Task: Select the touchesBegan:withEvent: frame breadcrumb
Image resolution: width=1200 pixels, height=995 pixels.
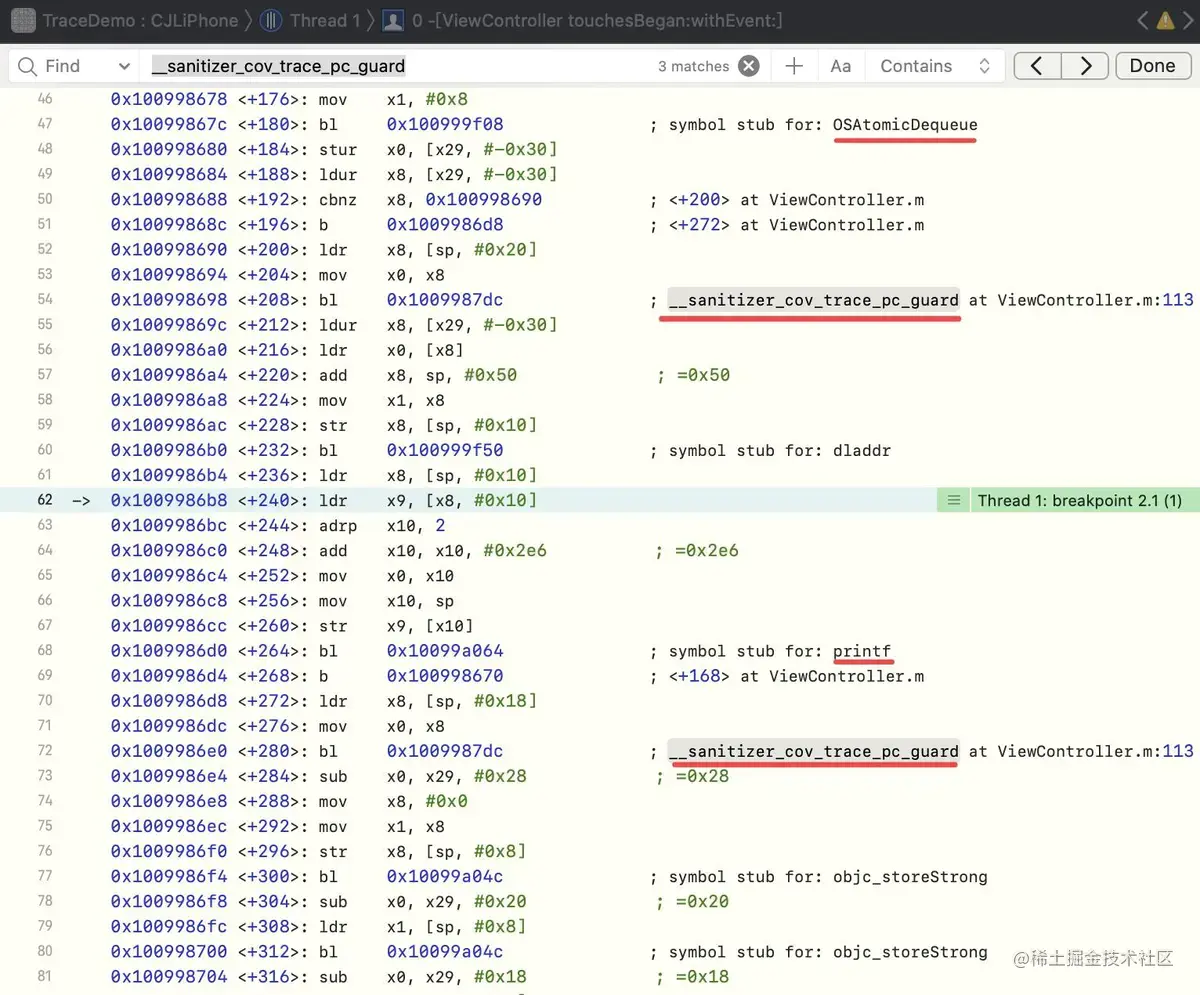Action: [x=598, y=20]
